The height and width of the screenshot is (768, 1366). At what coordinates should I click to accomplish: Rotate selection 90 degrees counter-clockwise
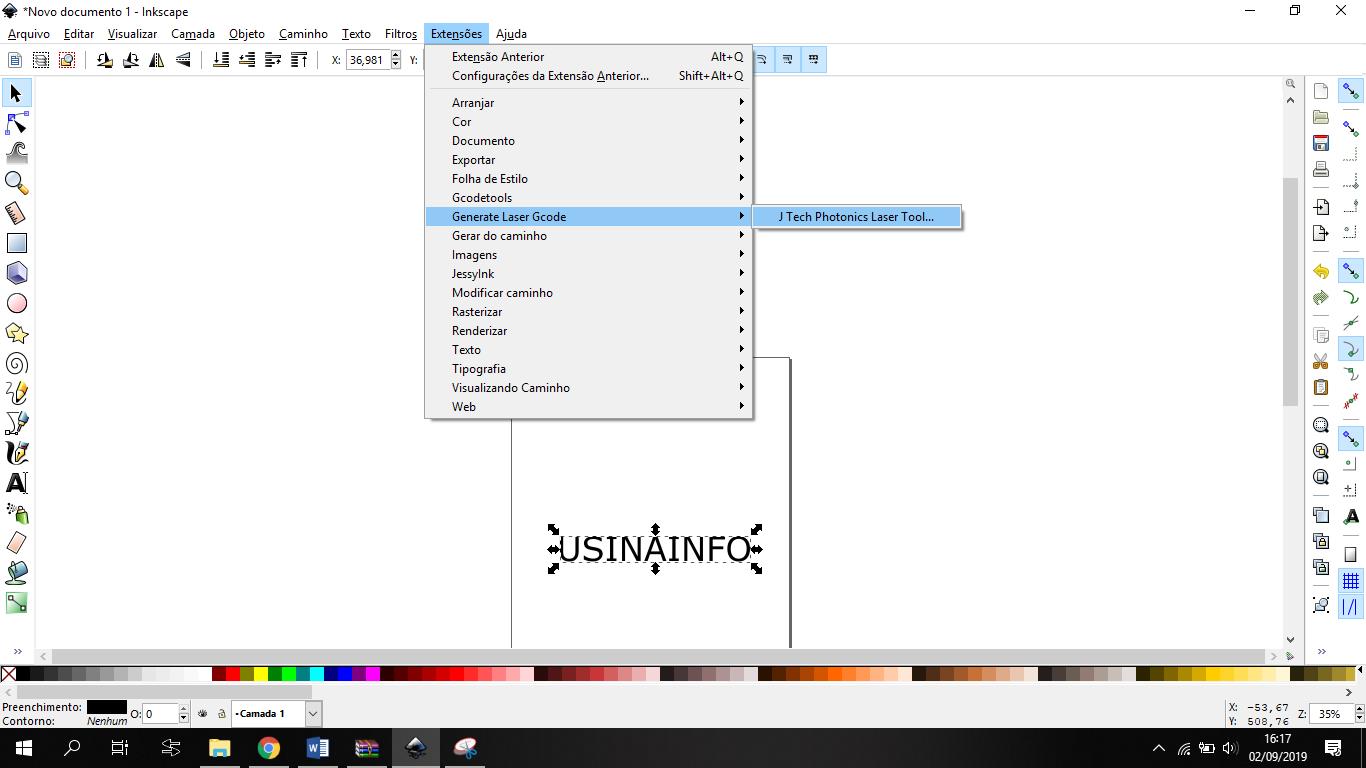click(105, 60)
